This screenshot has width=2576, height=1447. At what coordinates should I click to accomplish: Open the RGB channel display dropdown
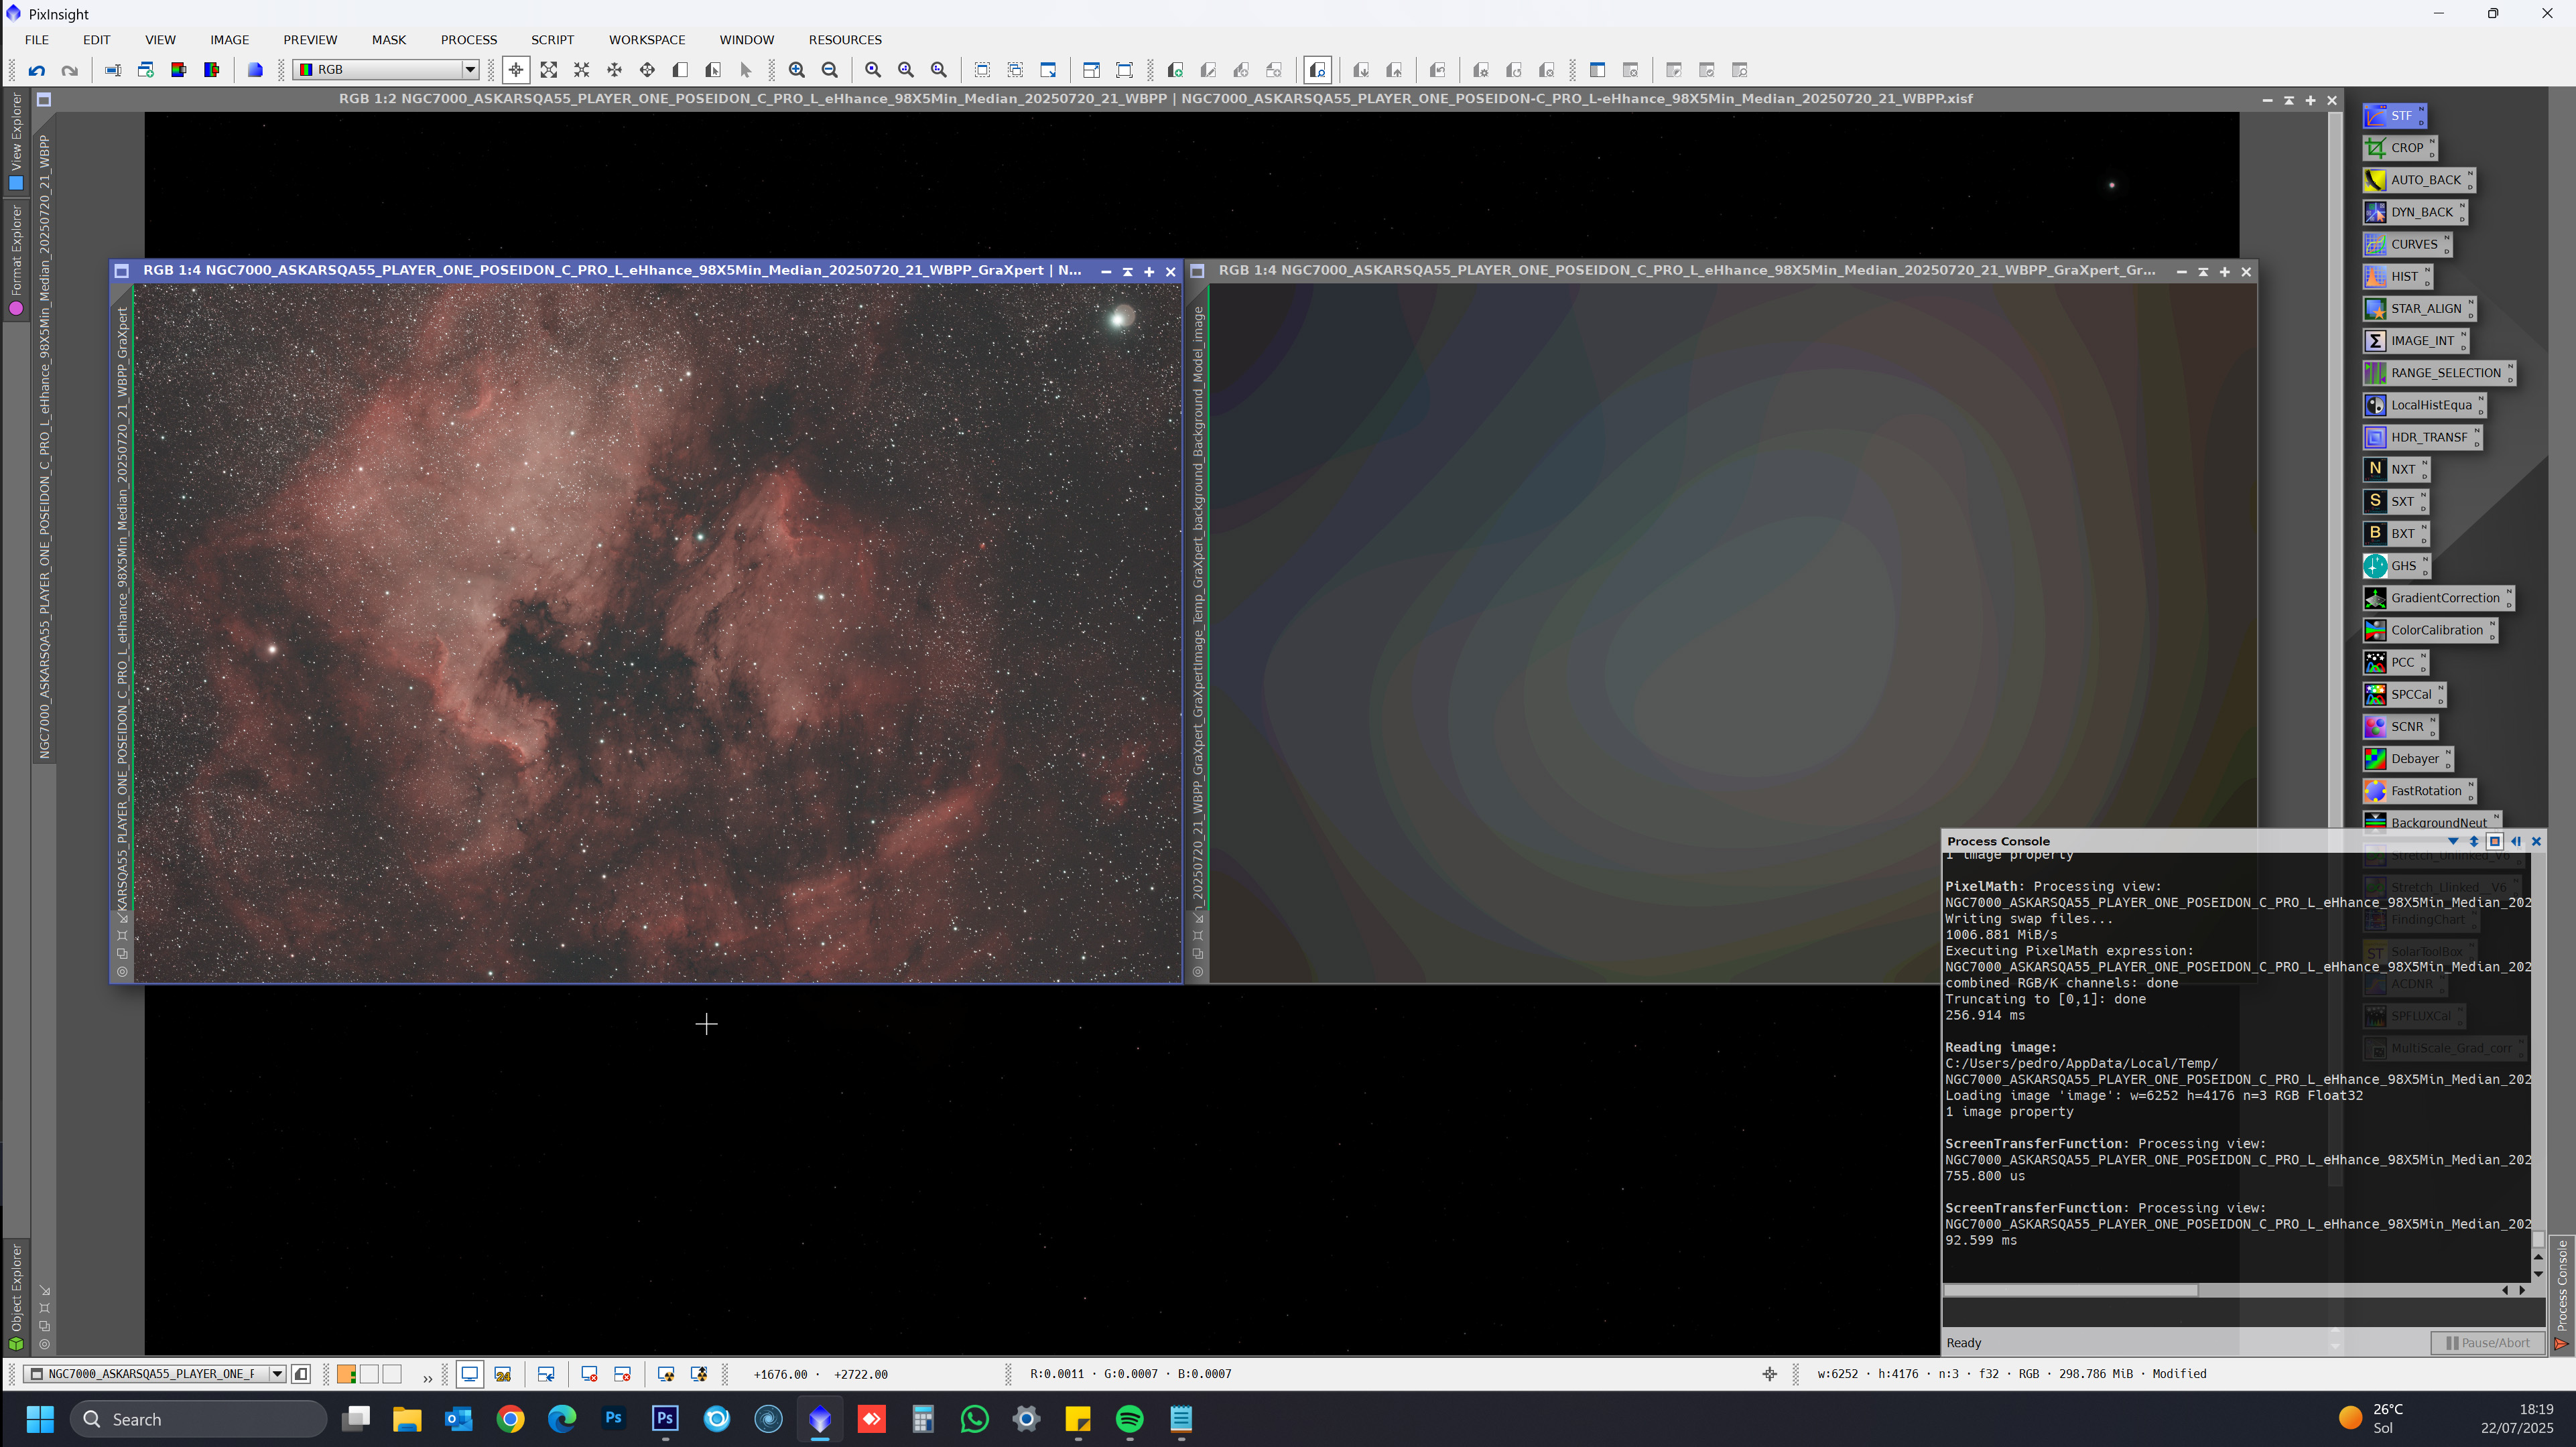[x=469, y=70]
